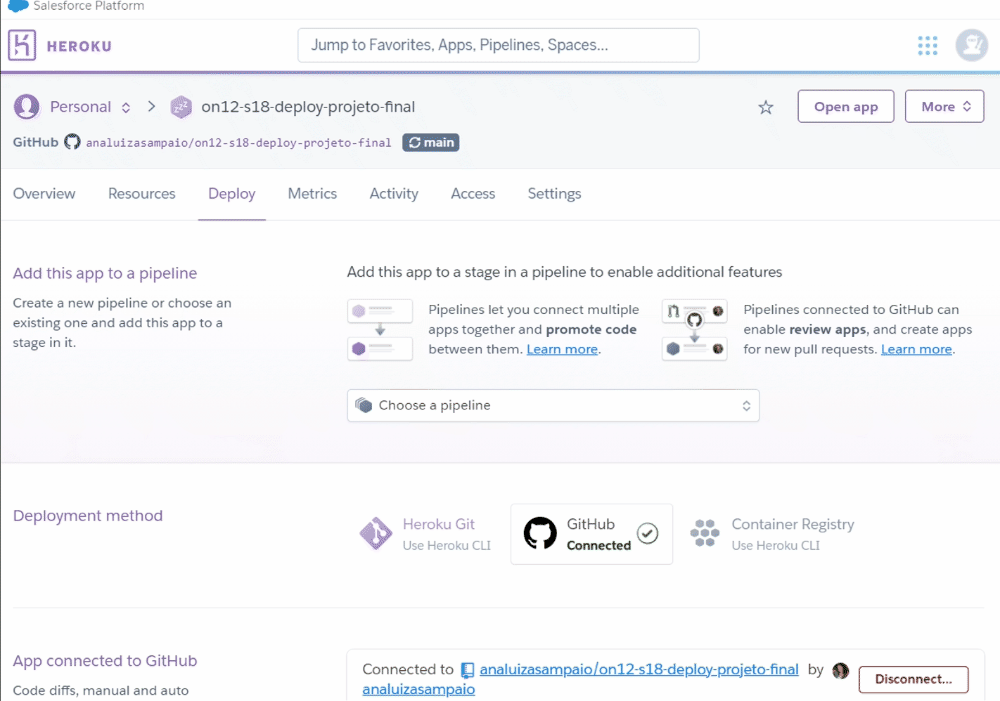Click the Deployment method heading
This screenshot has width=1000, height=701.
[88, 515]
